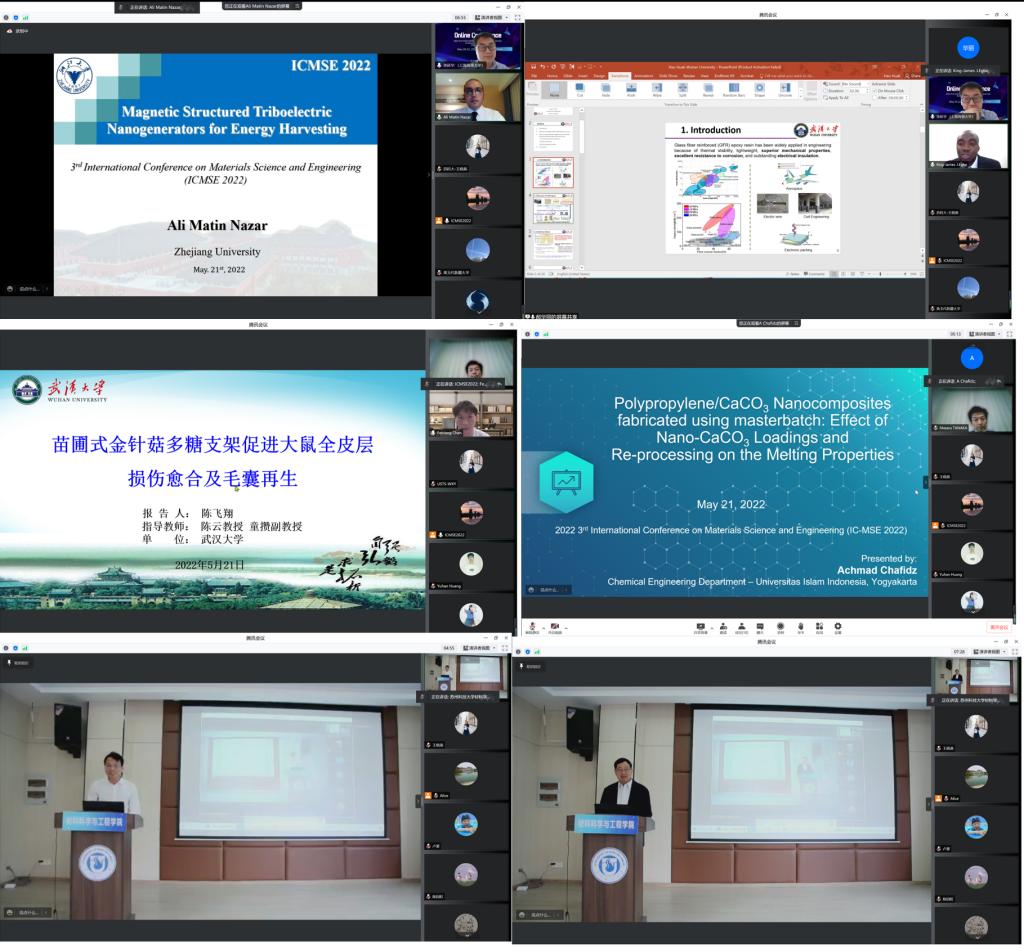The image size is (1024, 948).
Task: Open speaker view dropdown in Ali Matin Nazar window
Action: pyautogui.click(x=492, y=18)
